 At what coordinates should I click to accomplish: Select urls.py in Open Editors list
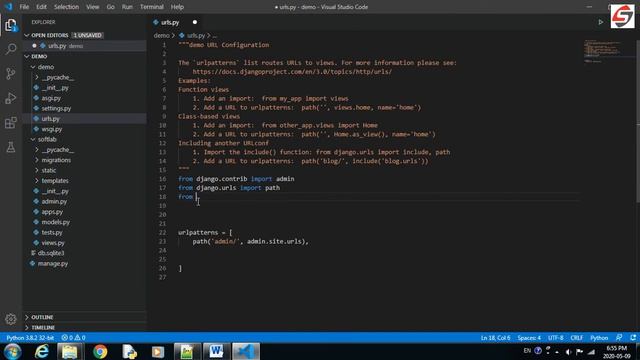coord(84,46)
